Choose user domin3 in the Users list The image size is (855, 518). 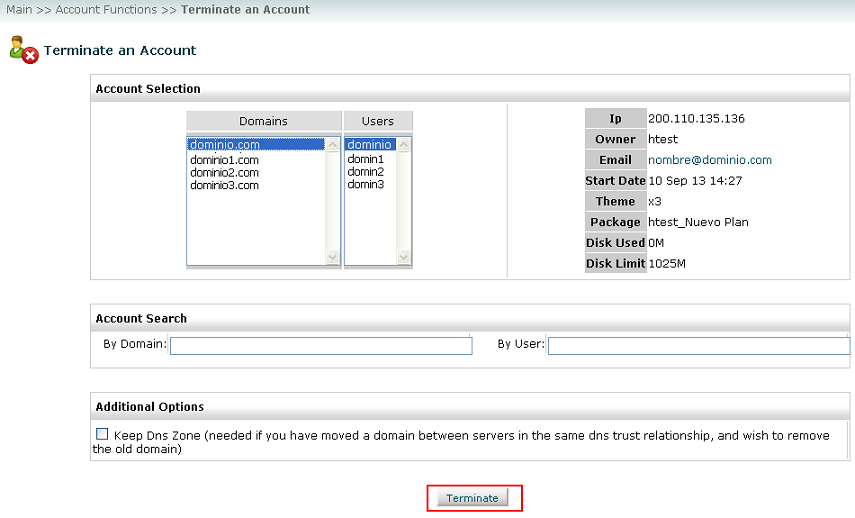click(x=365, y=184)
